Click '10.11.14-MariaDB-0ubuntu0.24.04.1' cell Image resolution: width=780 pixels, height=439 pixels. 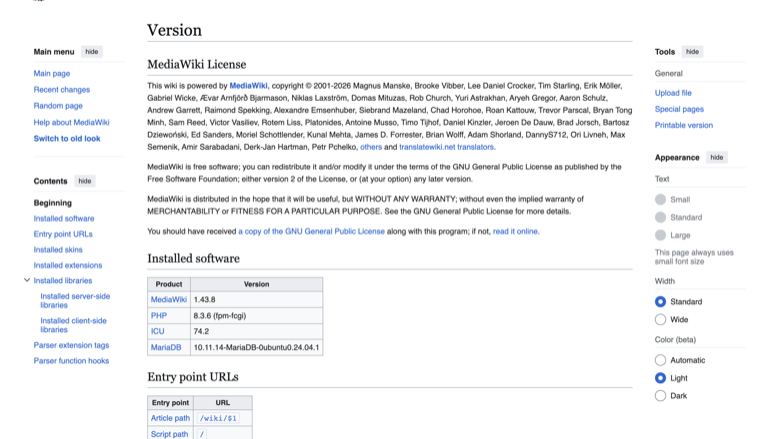[257, 348]
